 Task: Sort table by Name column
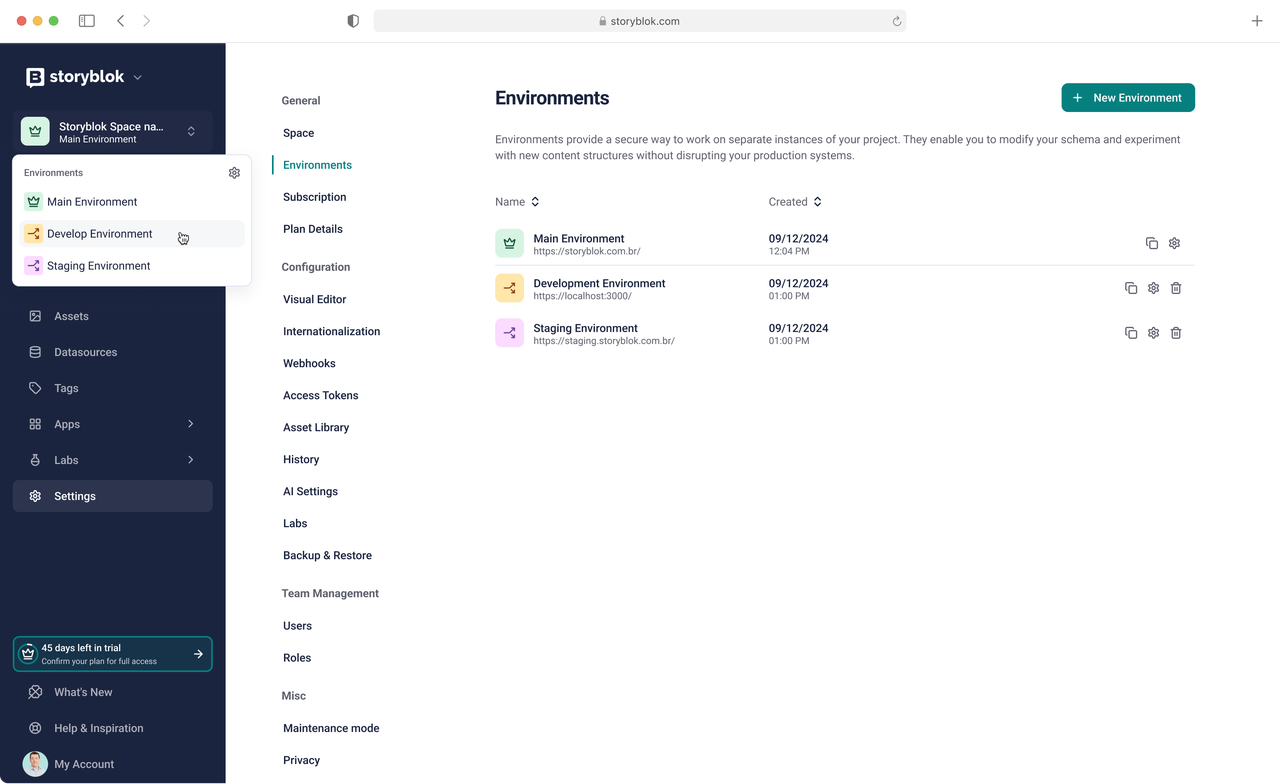click(x=517, y=202)
